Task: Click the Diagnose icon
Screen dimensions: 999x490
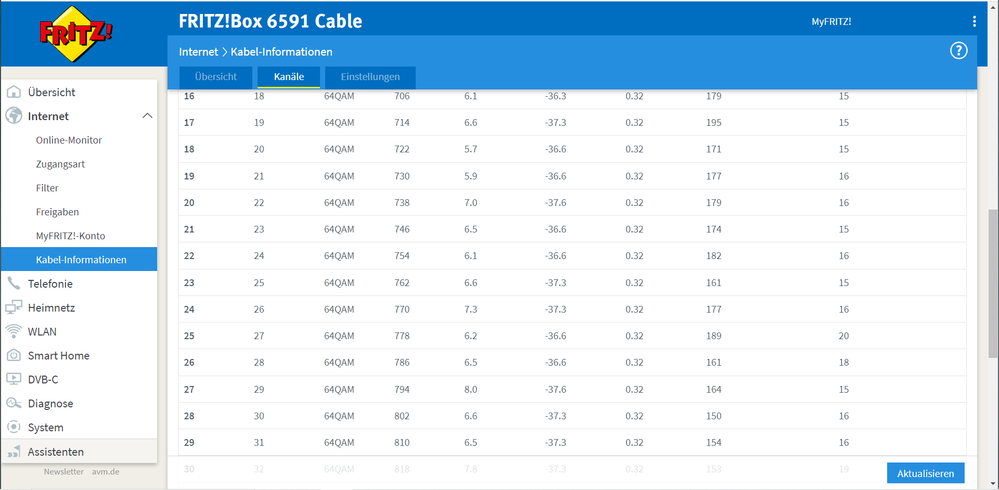Action: point(14,404)
